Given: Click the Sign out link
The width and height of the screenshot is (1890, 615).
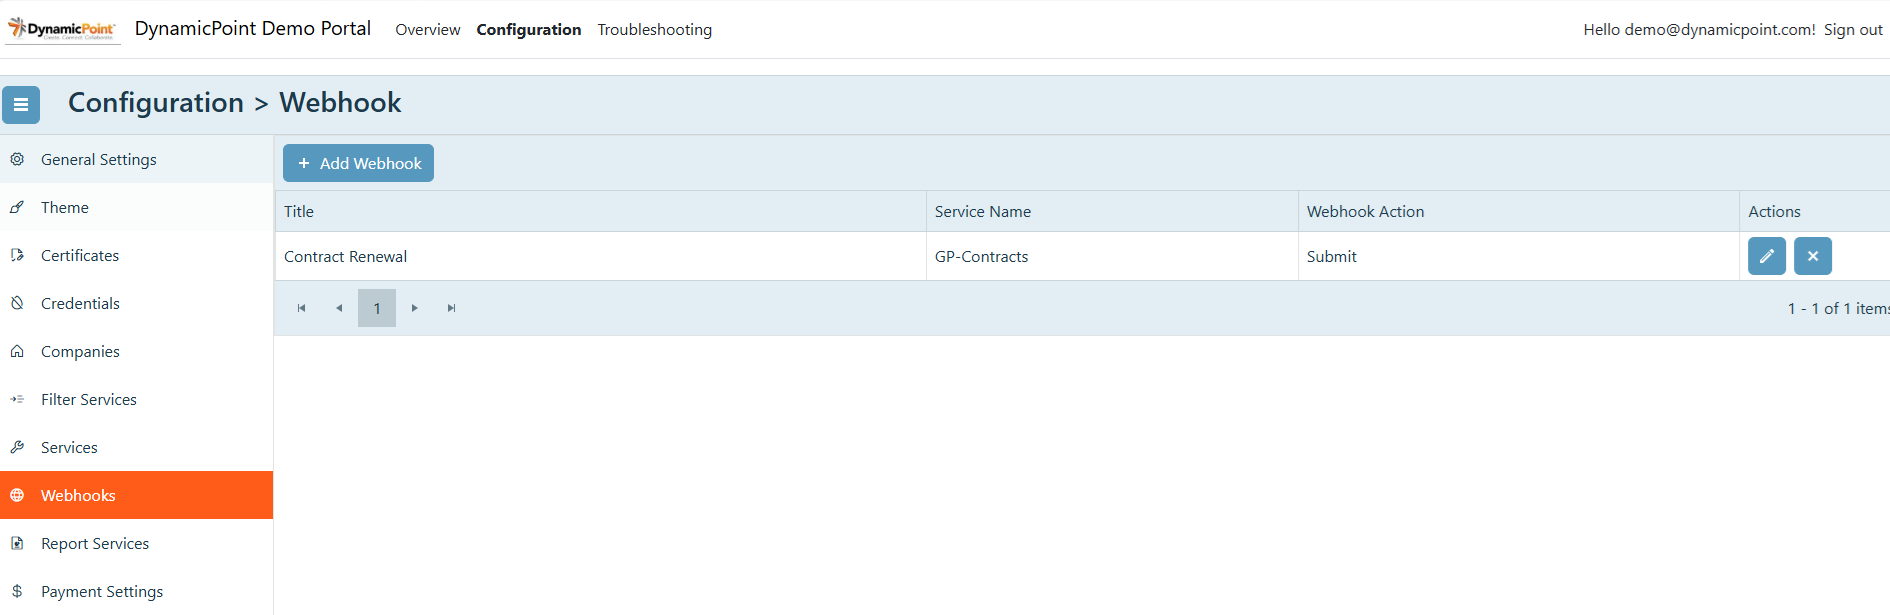Looking at the screenshot, I should pyautogui.click(x=1853, y=30).
